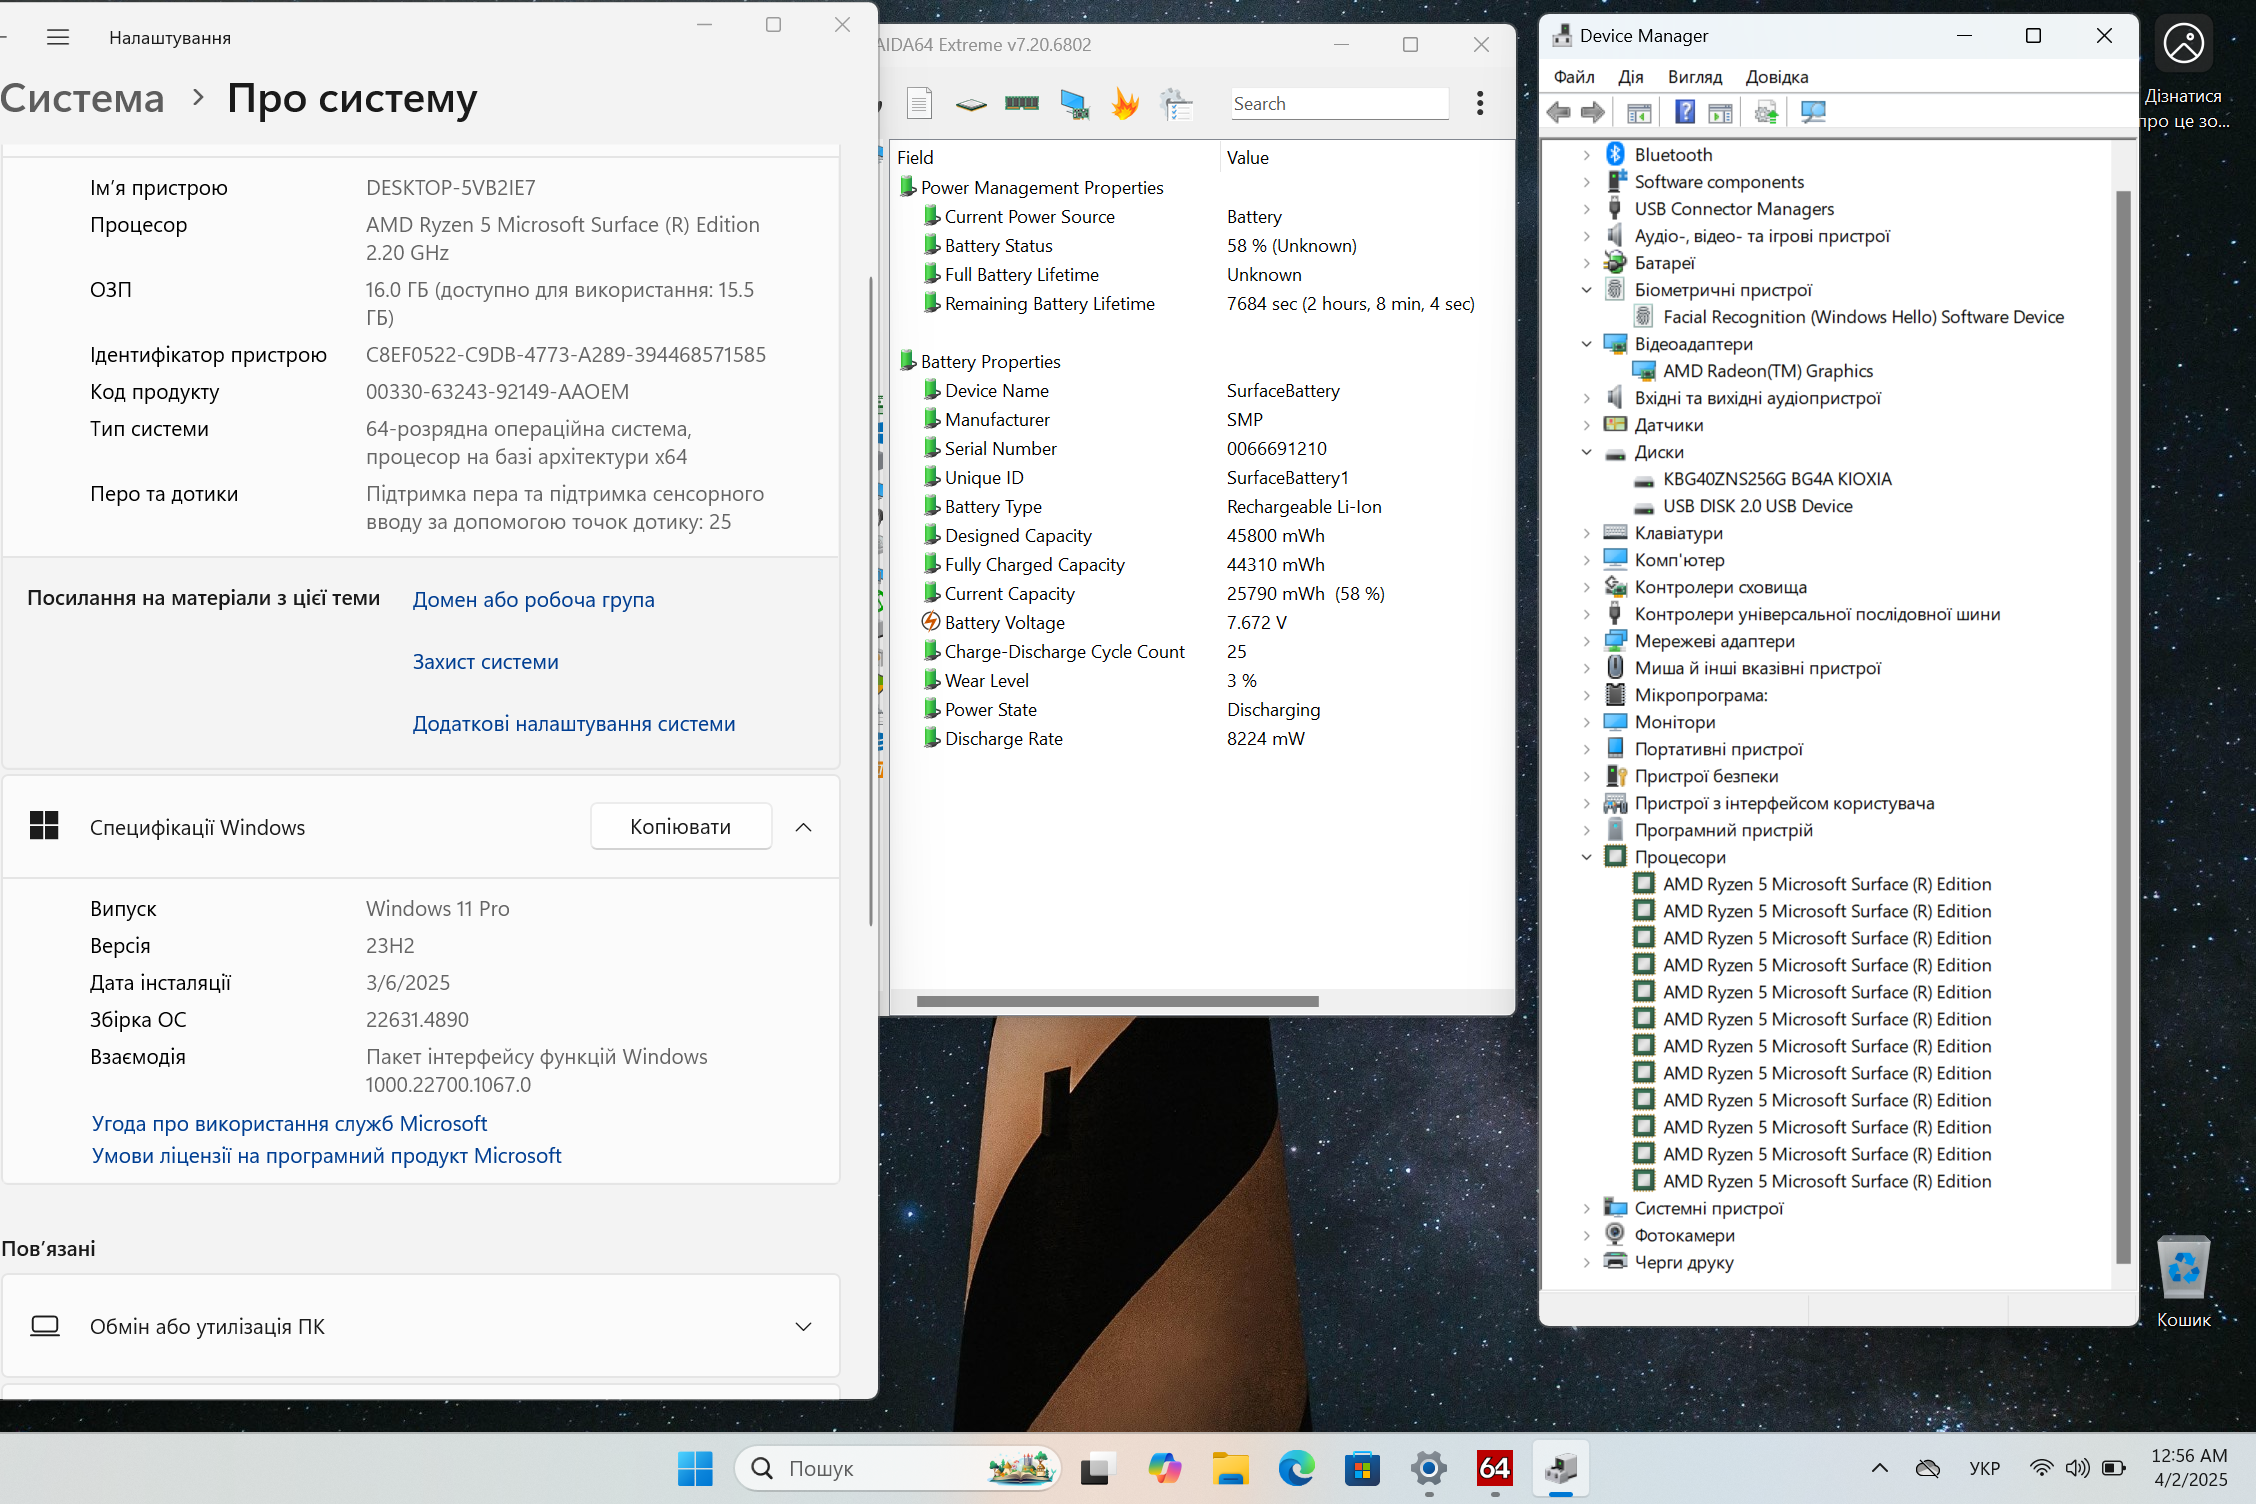Expand the Bluetooth node in Device Manager

1586,155
